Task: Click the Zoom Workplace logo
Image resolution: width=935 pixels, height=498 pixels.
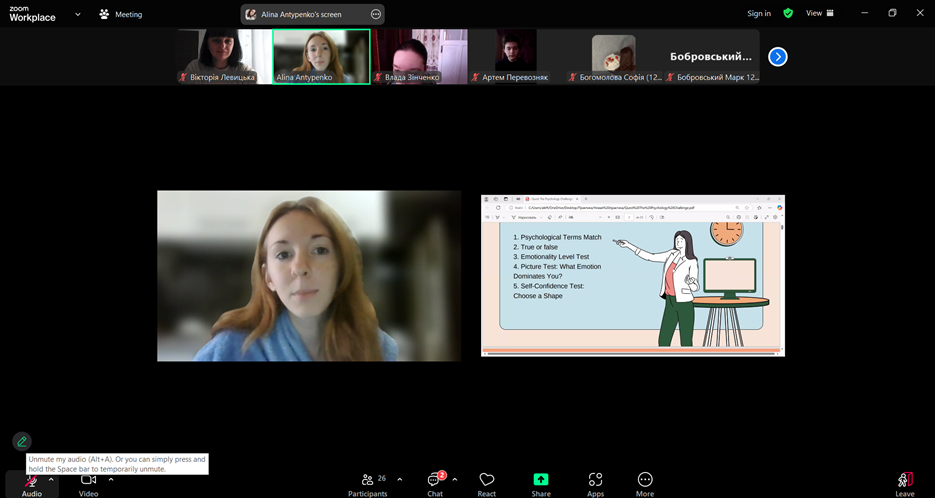Action: [32, 14]
